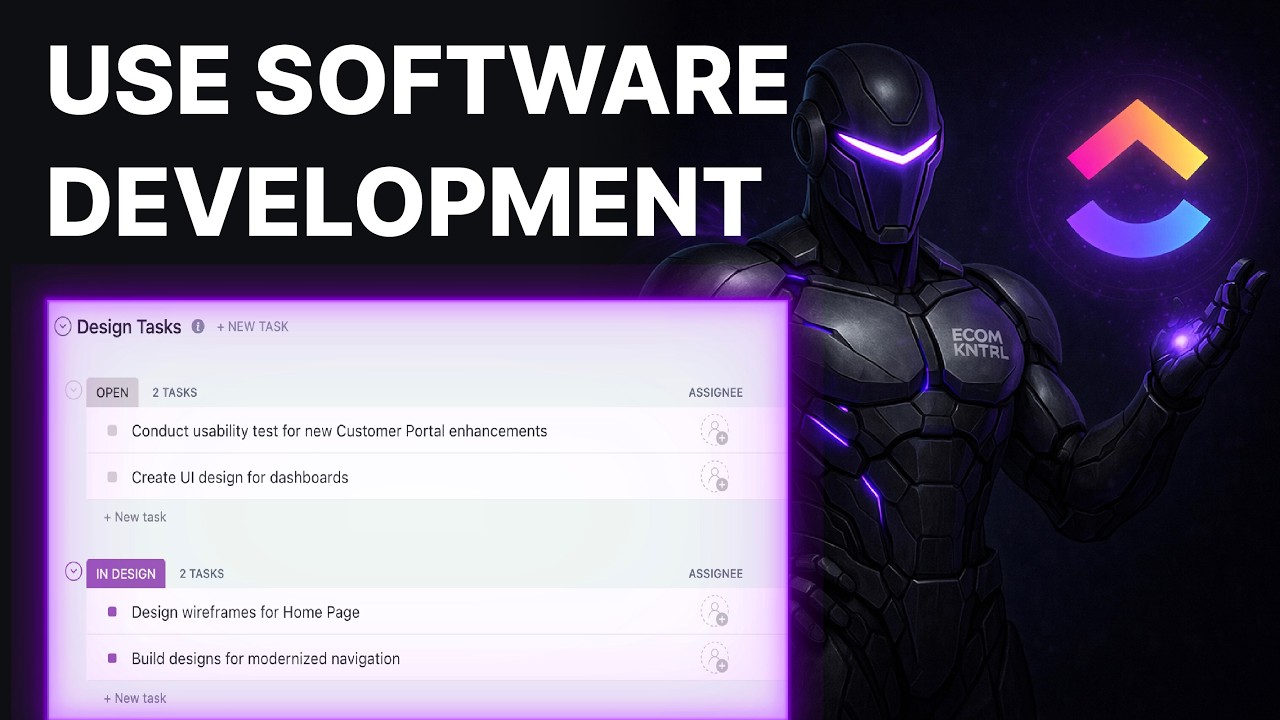Screen dimensions: 1280x720
Task: Assign user to Build designs task
Action: [715, 658]
